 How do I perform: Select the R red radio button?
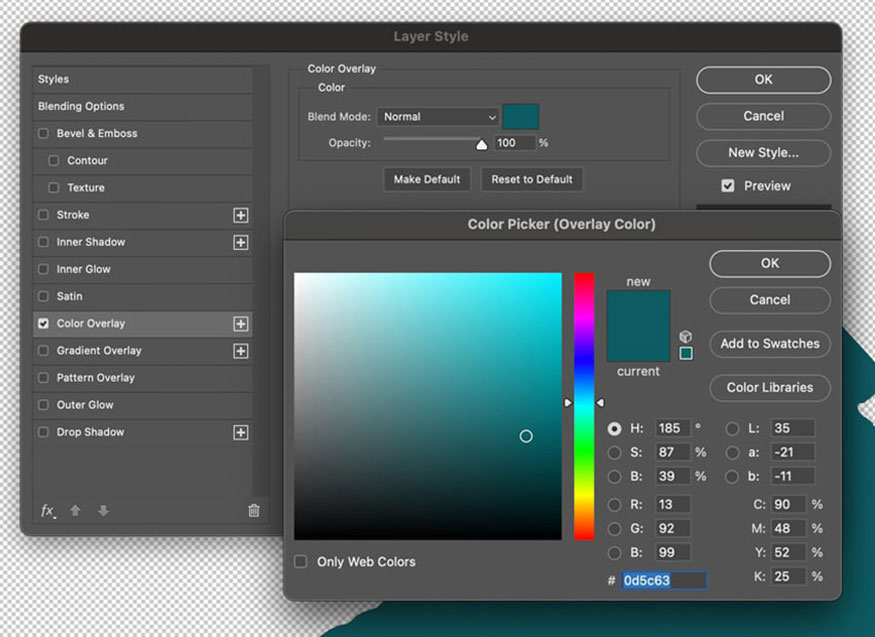point(614,504)
